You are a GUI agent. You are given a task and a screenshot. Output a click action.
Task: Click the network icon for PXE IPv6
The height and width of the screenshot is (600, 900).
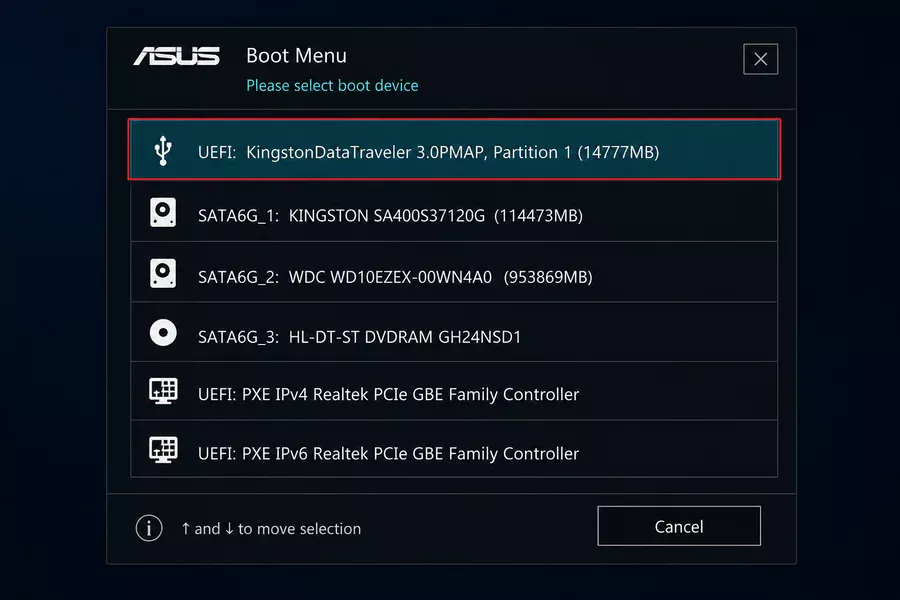pyautogui.click(x=163, y=450)
